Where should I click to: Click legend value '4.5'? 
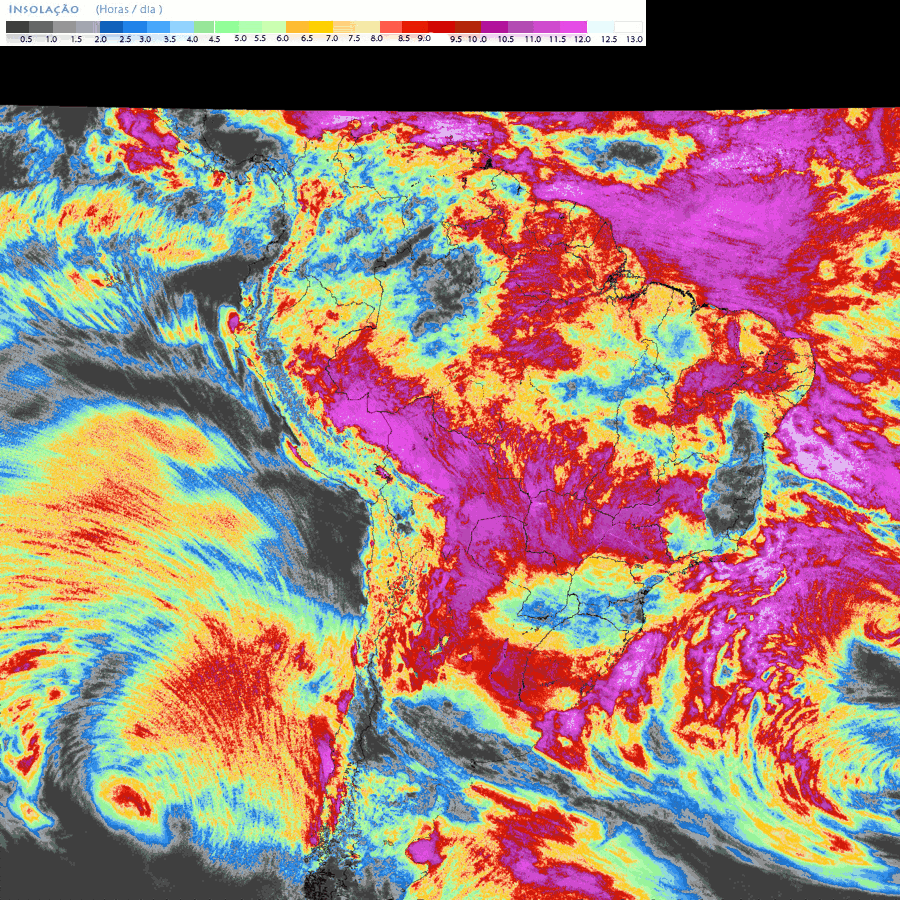[x=214, y=39]
